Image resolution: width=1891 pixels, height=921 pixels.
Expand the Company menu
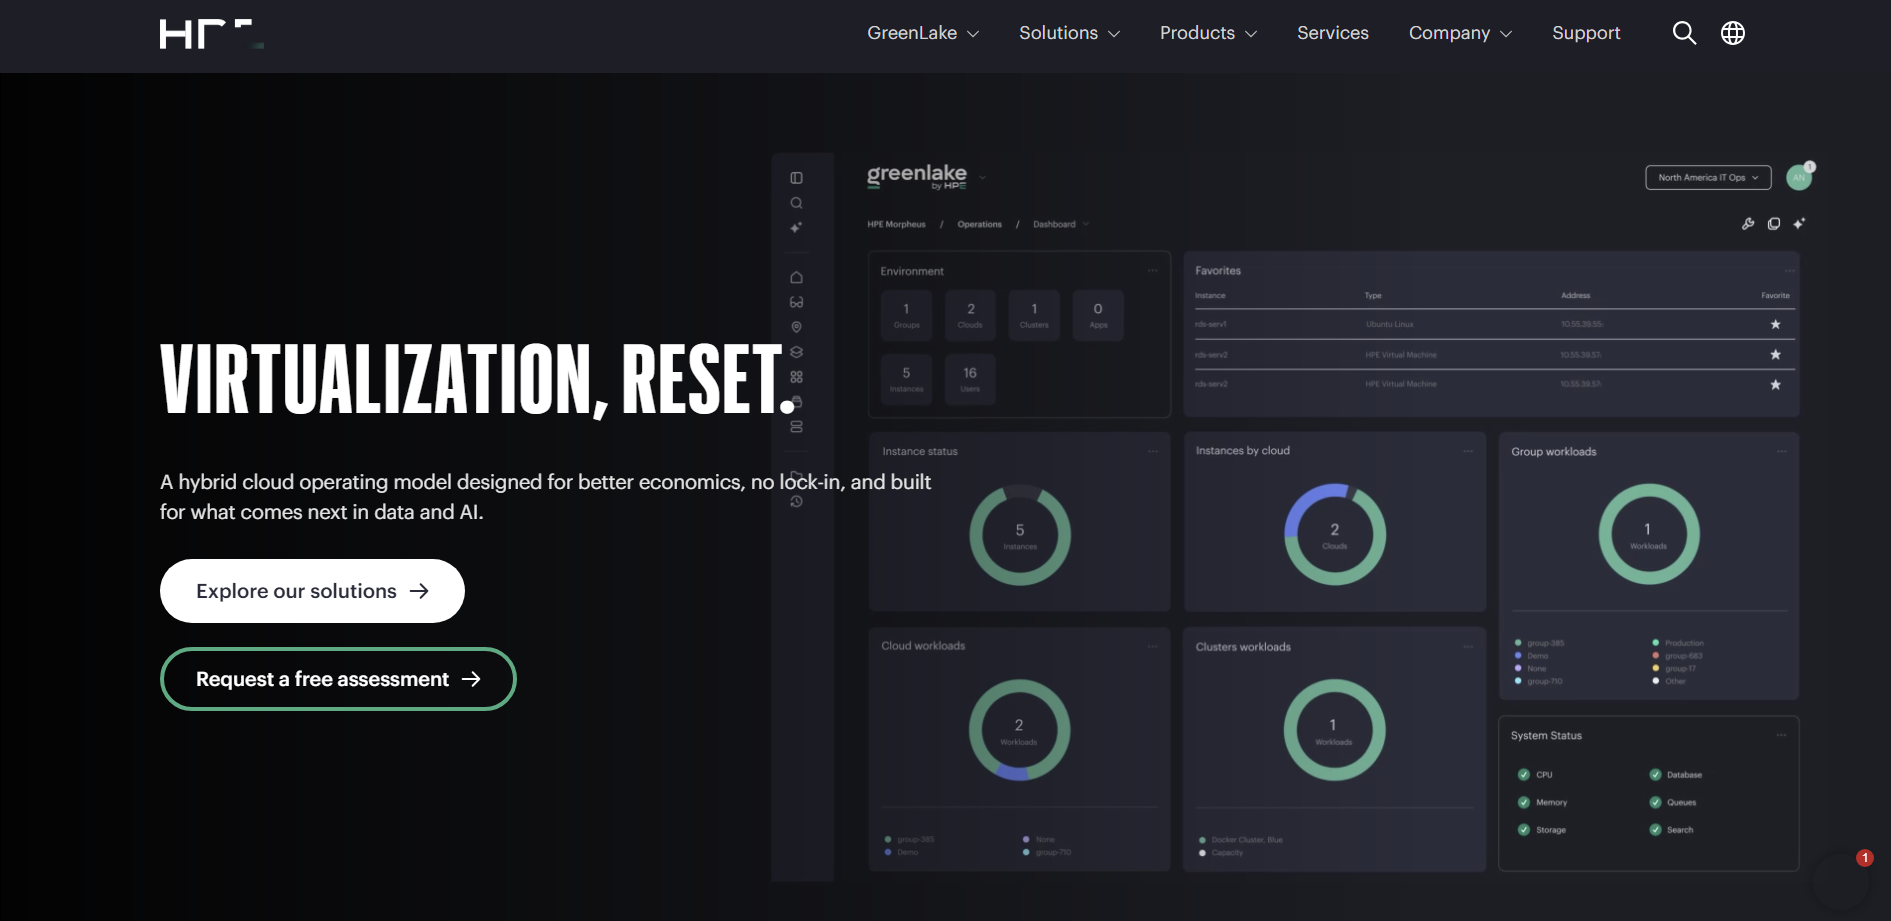pyautogui.click(x=1460, y=33)
